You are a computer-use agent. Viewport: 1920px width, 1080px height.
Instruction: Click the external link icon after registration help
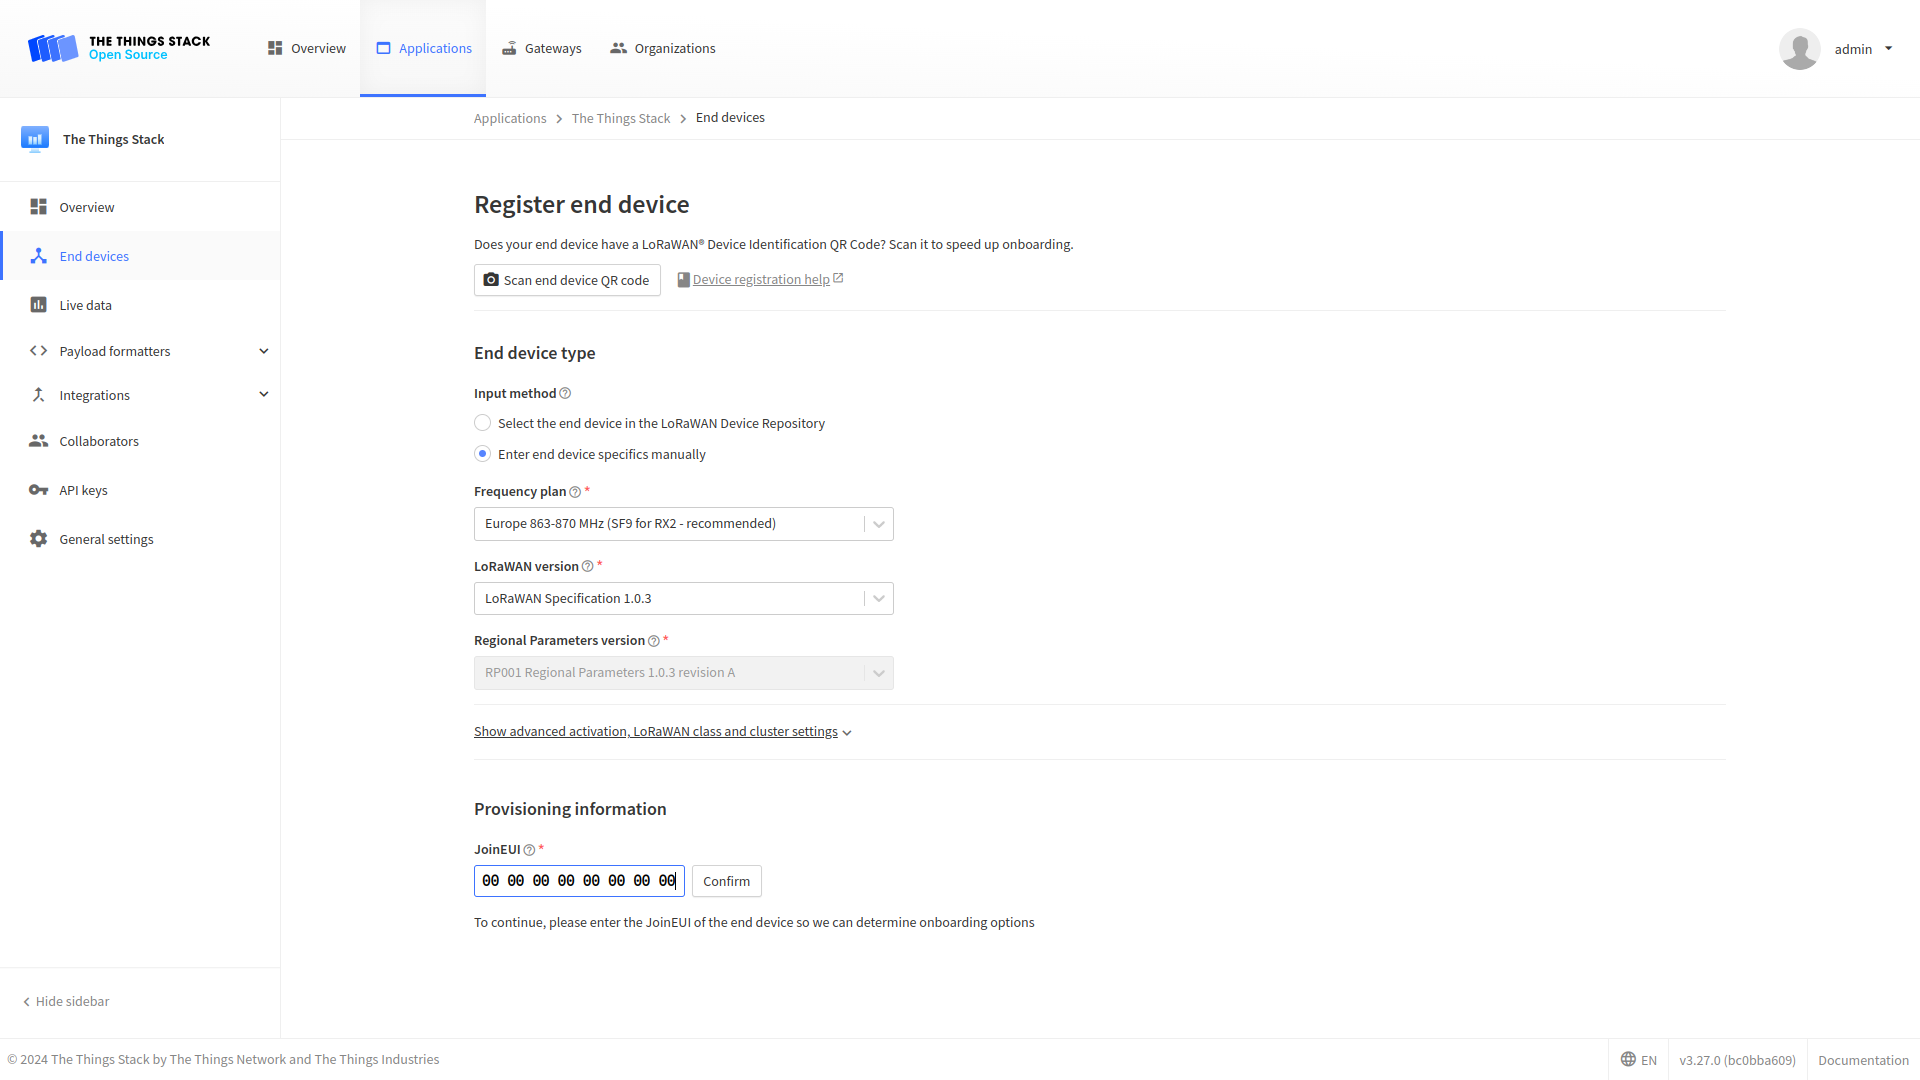pos(838,278)
